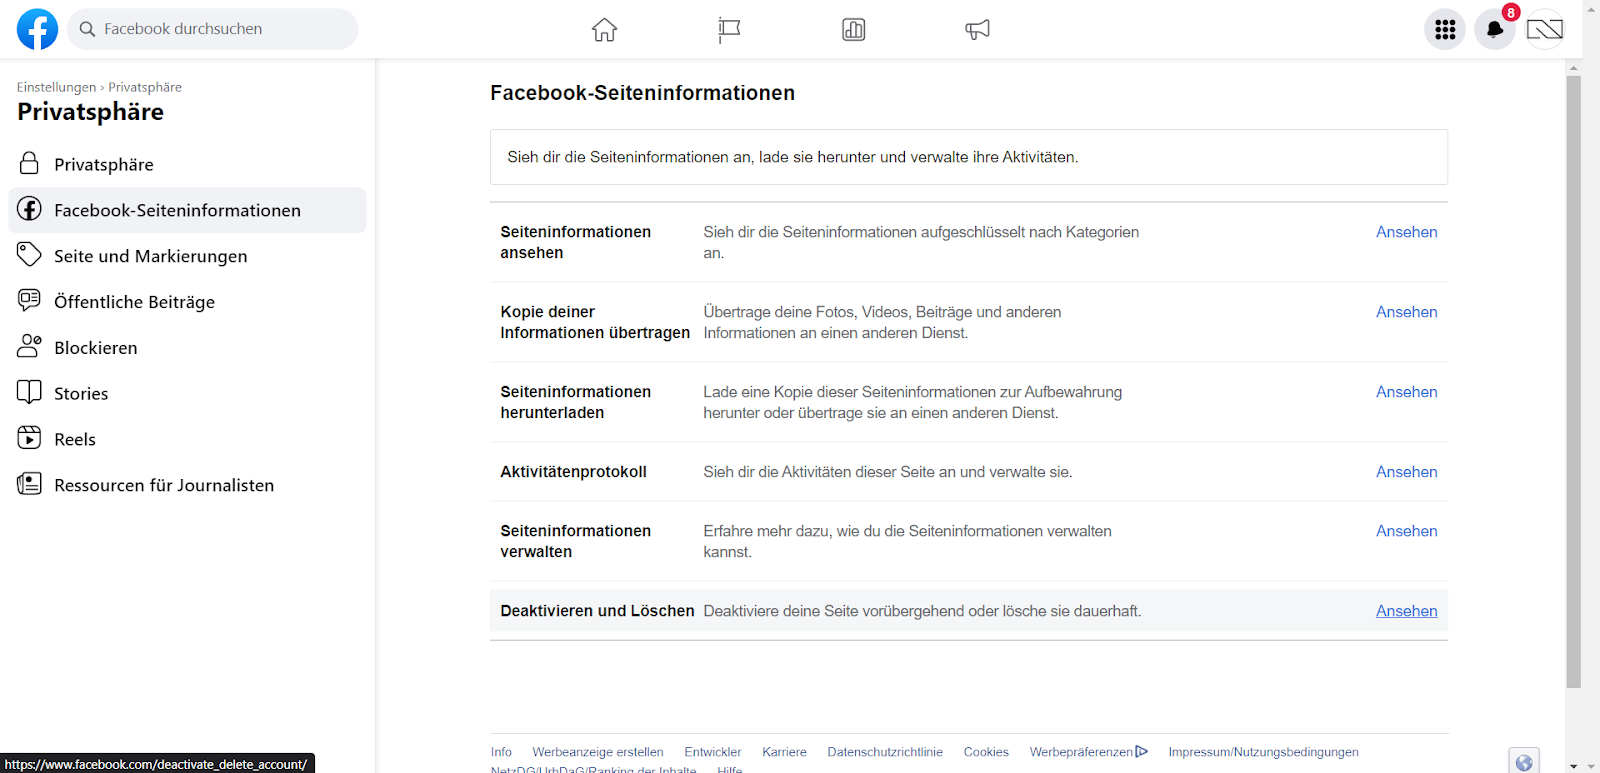
Task: Click the Öffentliche Beiträge icon
Action: tap(29, 300)
